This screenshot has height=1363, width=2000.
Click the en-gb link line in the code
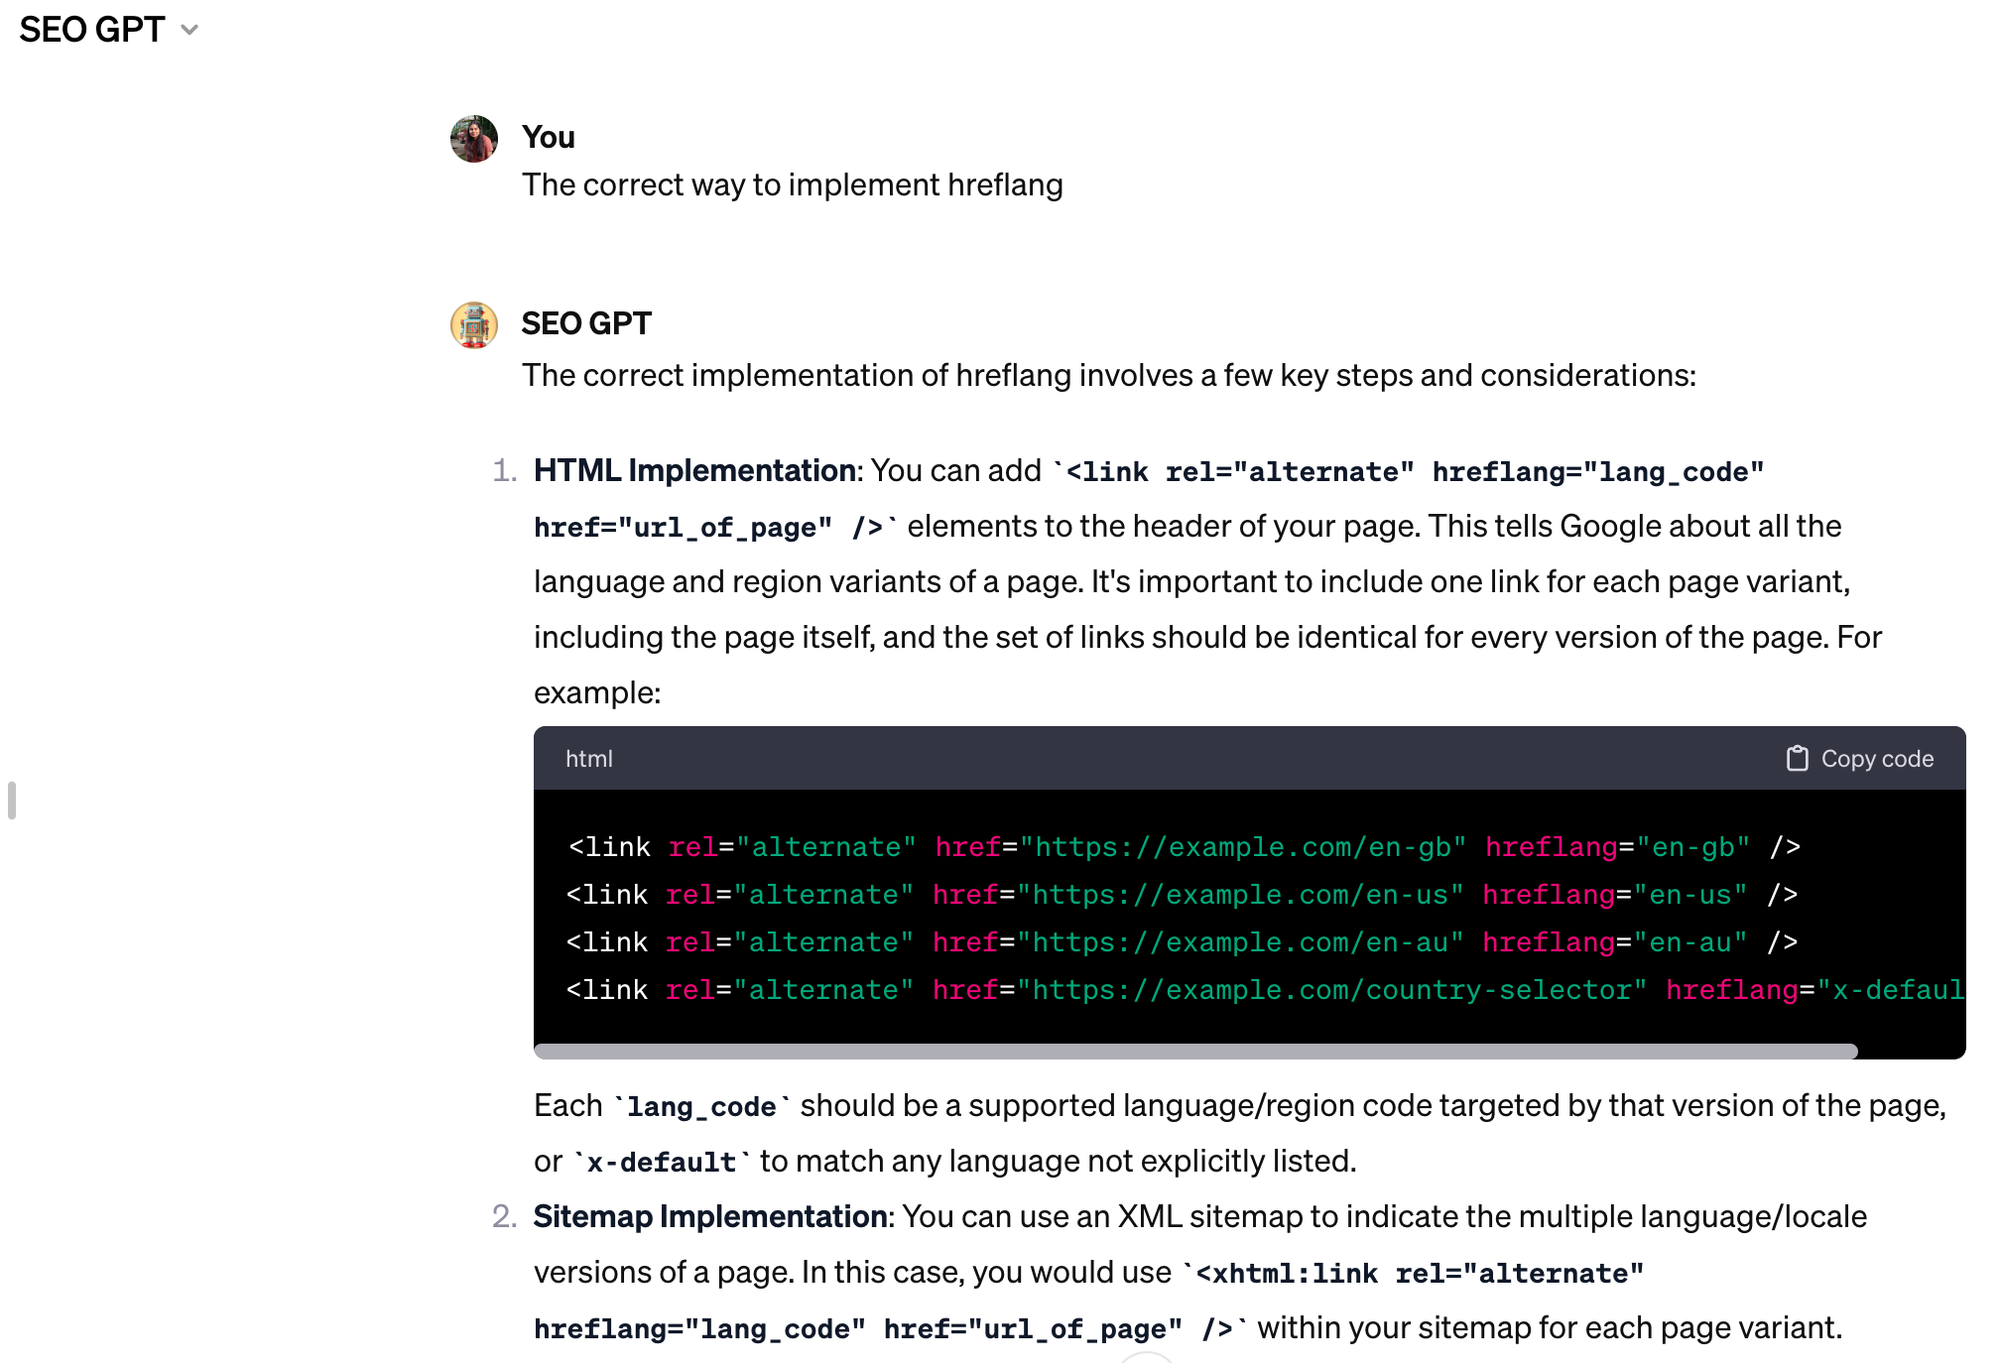(x=1184, y=847)
